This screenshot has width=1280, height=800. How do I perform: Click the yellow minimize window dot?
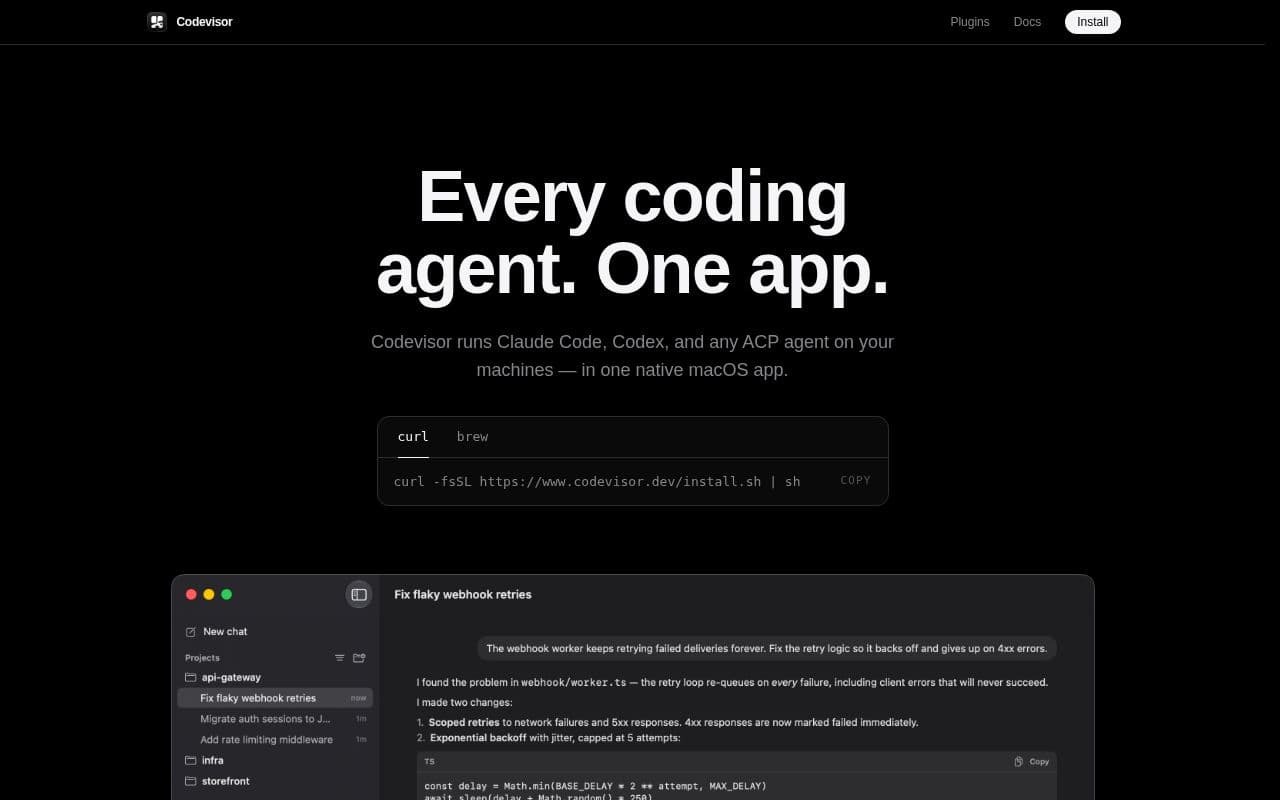pos(209,594)
